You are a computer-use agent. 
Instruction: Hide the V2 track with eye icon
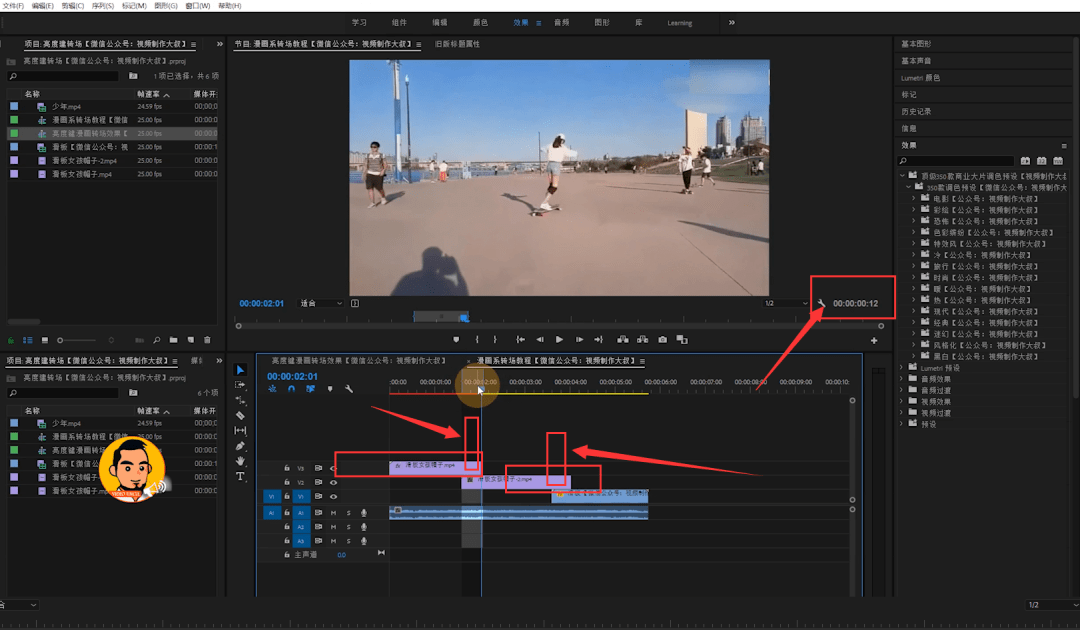click(333, 482)
